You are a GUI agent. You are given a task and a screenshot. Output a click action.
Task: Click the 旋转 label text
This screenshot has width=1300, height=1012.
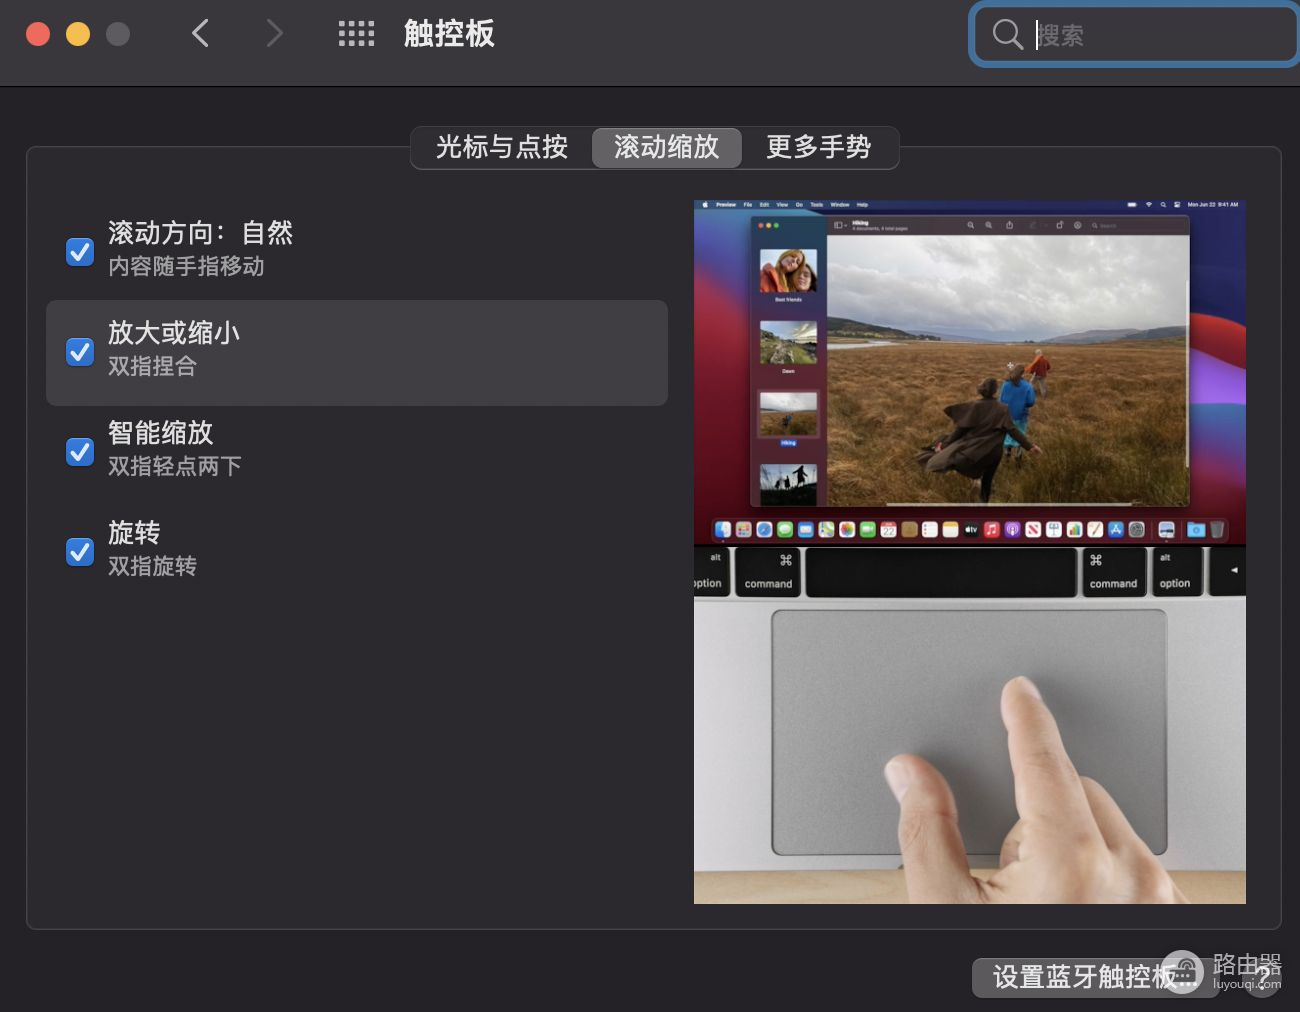pos(134,533)
